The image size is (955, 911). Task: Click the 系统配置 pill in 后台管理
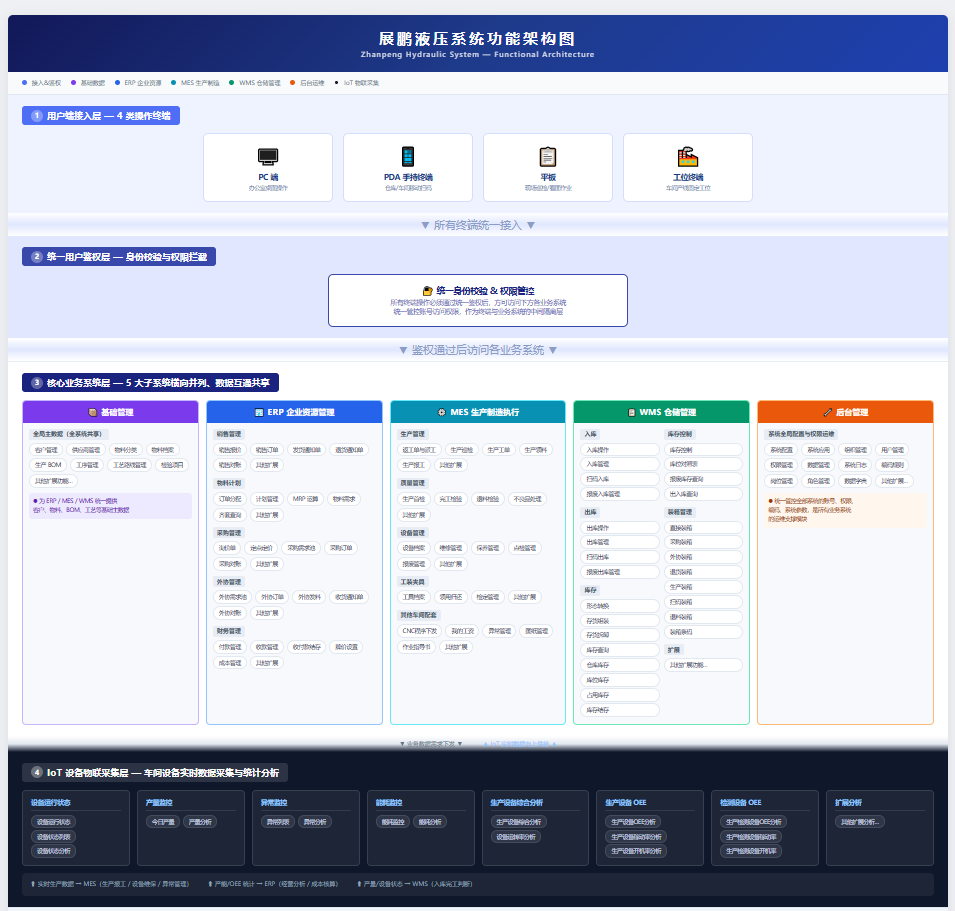pyautogui.click(x=781, y=450)
